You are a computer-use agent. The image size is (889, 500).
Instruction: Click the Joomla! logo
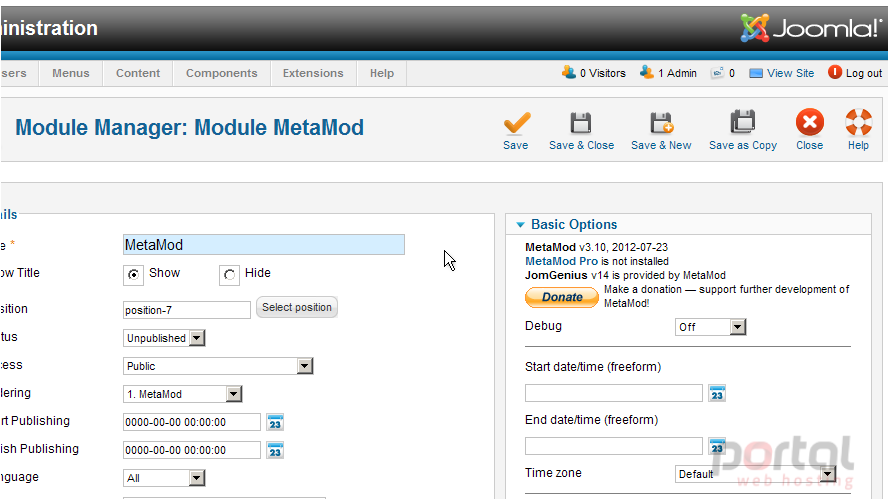811,28
